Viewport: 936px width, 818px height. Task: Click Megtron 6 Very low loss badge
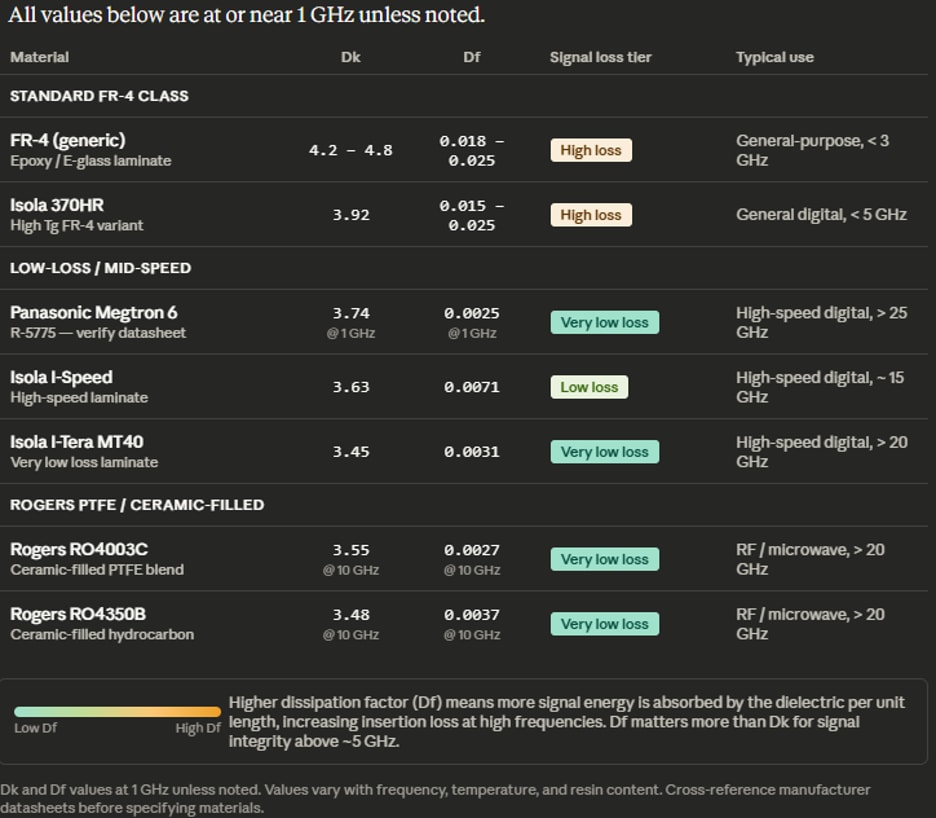pyautogui.click(x=605, y=322)
